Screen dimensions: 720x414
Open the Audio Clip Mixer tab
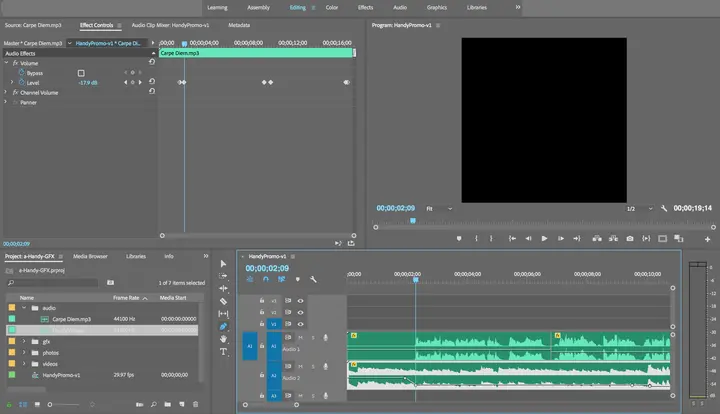click(170, 25)
